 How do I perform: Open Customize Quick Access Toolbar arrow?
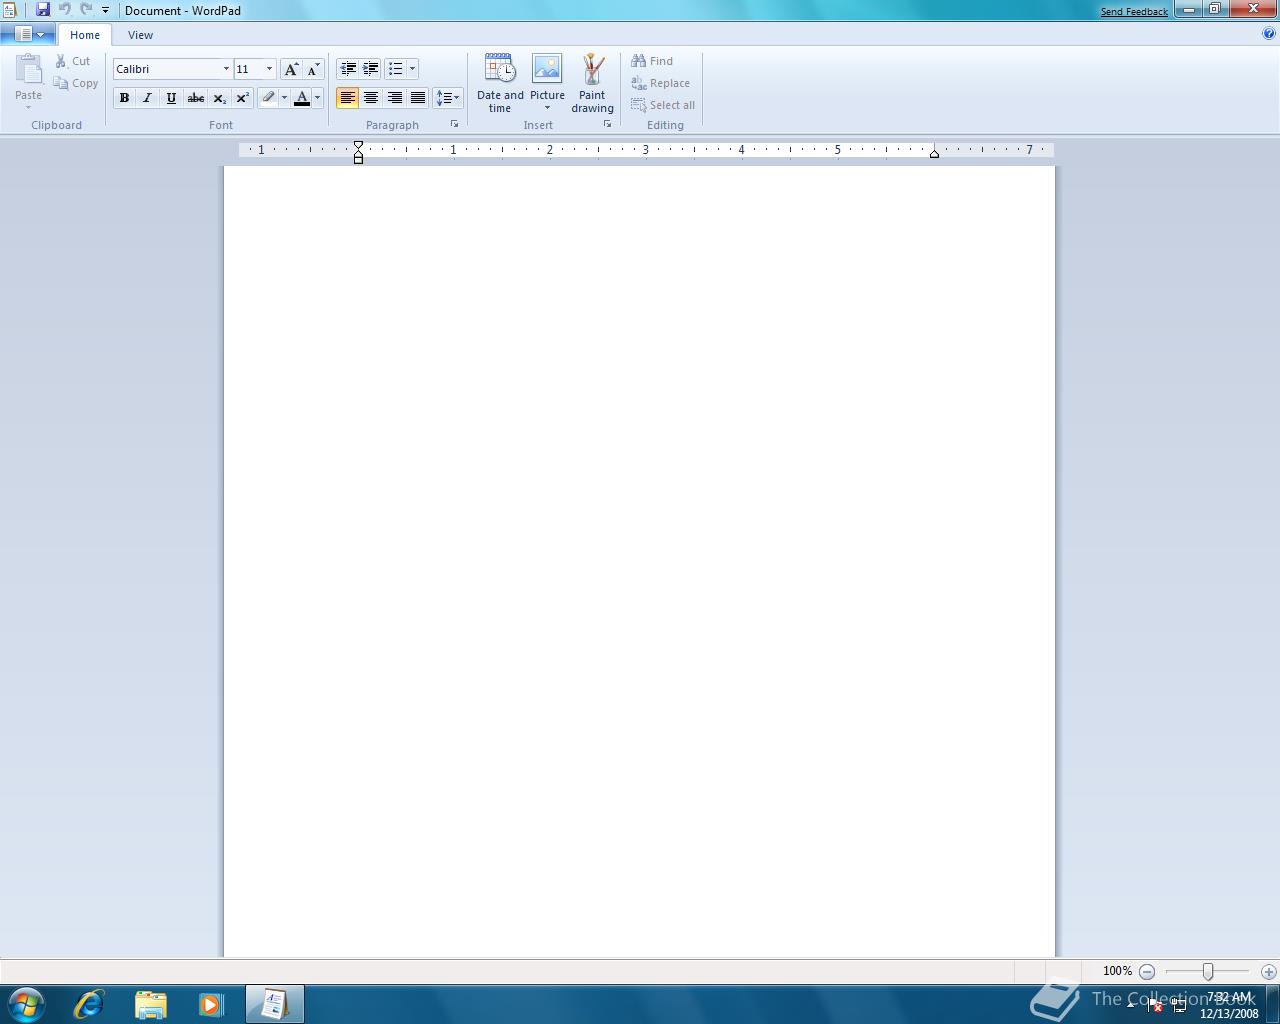coord(105,10)
